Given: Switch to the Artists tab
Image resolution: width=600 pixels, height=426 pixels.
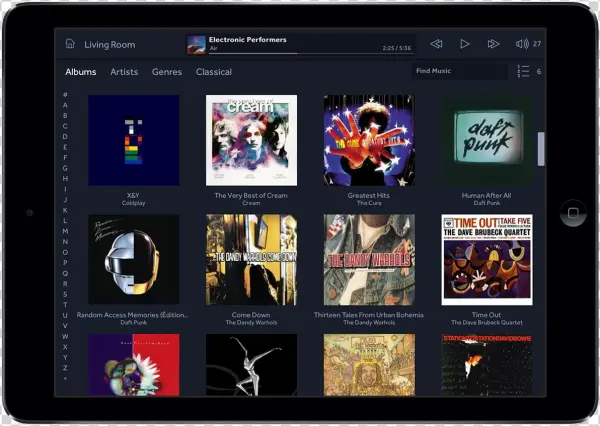Looking at the screenshot, I should pos(124,72).
